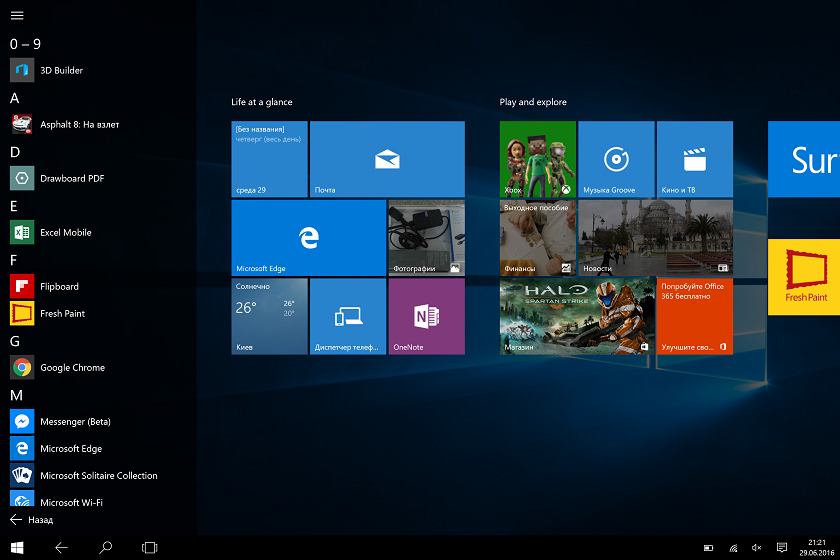840x560 pixels.
Task: Open Microsoft Solitaire Collection icon
Action: [22, 475]
